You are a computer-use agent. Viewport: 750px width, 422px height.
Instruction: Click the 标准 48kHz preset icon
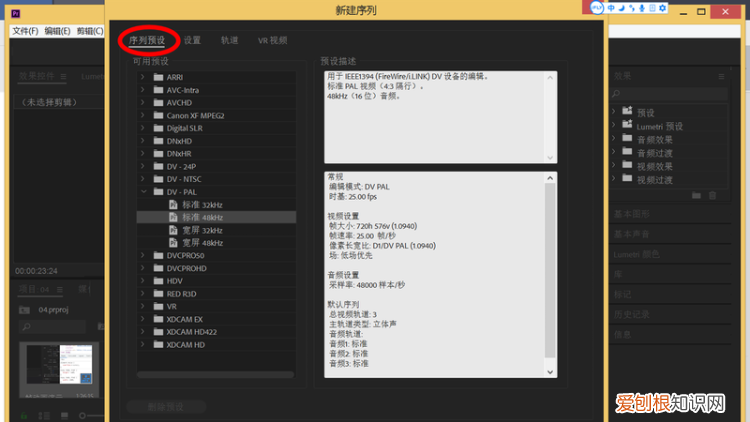click(x=173, y=217)
